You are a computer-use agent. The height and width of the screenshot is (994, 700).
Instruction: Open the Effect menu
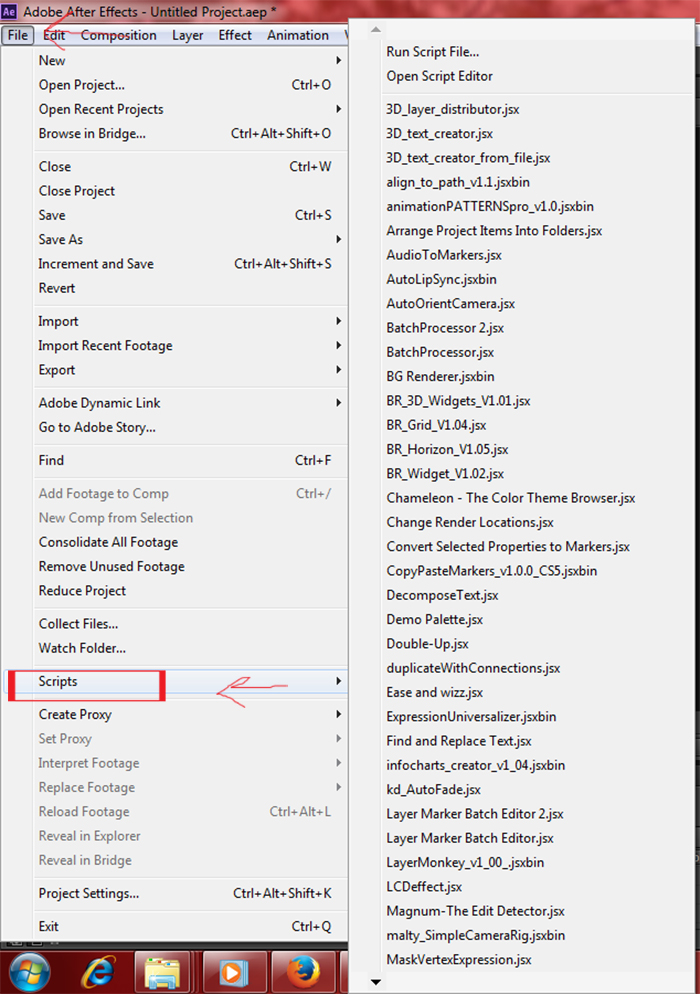(235, 35)
